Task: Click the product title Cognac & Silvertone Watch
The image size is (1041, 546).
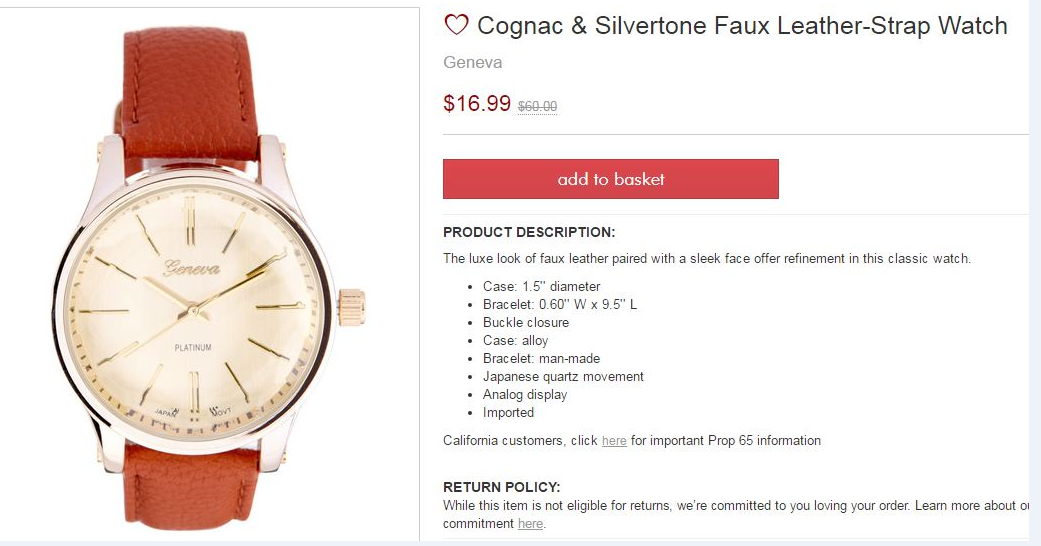Action: [x=741, y=26]
